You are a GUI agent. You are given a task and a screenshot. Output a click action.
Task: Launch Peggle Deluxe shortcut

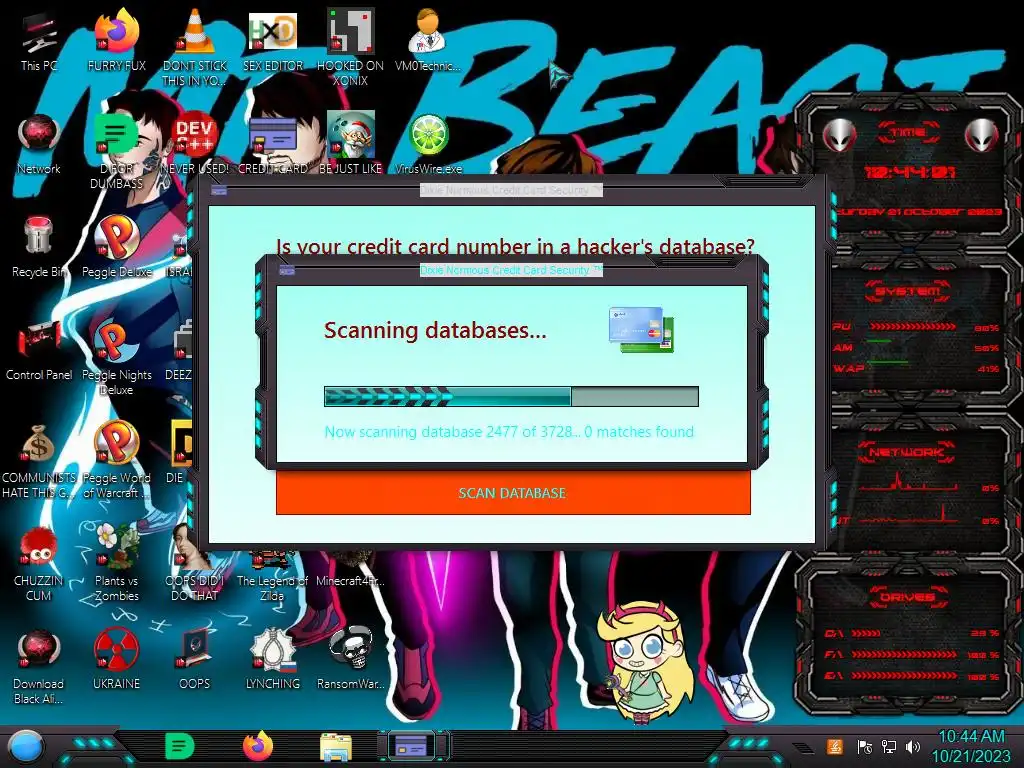[x=116, y=247]
